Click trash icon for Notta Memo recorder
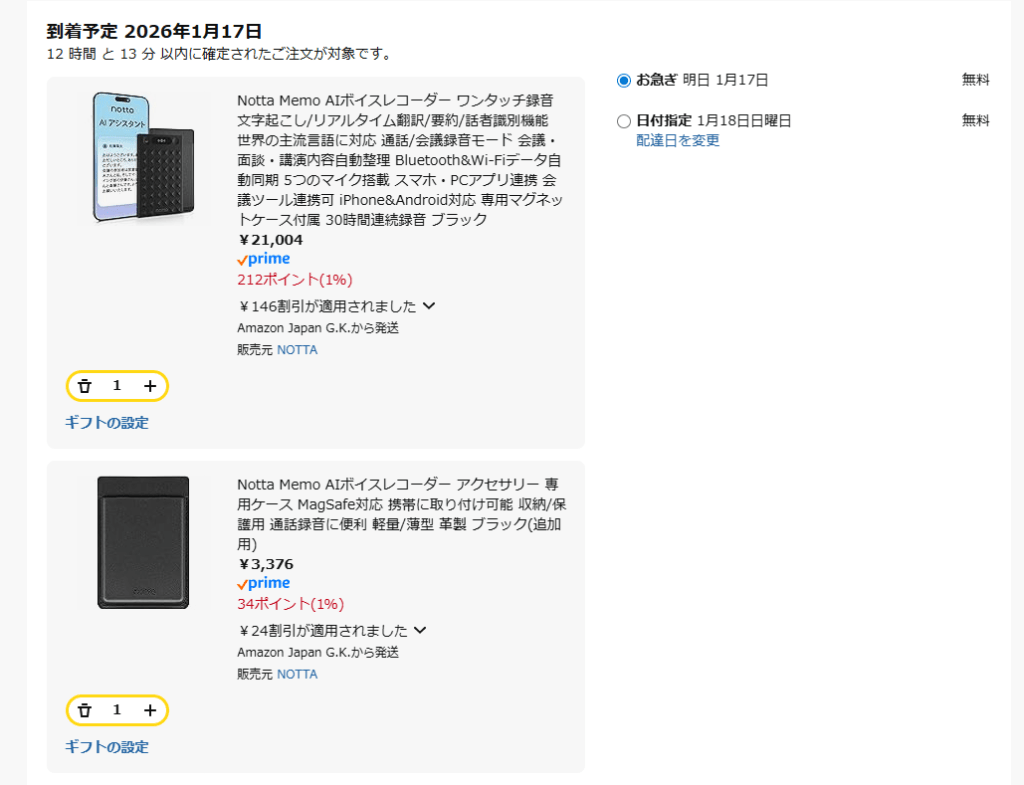 coord(85,386)
